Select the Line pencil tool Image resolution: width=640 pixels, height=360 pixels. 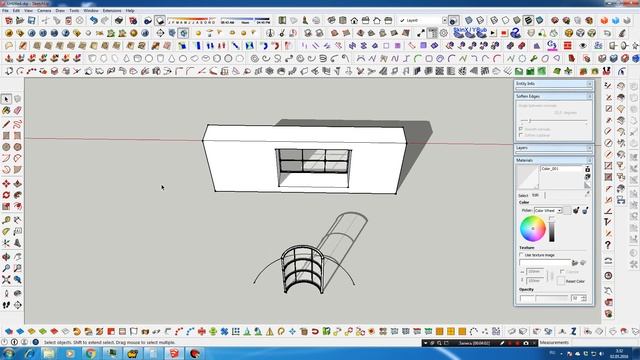[x=6, y=124]
